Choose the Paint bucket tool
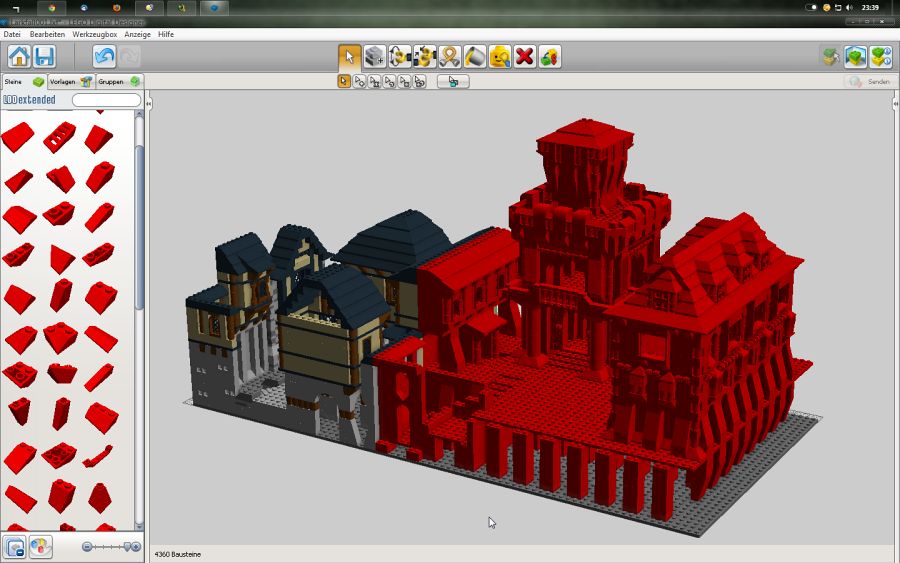Screen dimensions: 900x563 pos(475,56)
